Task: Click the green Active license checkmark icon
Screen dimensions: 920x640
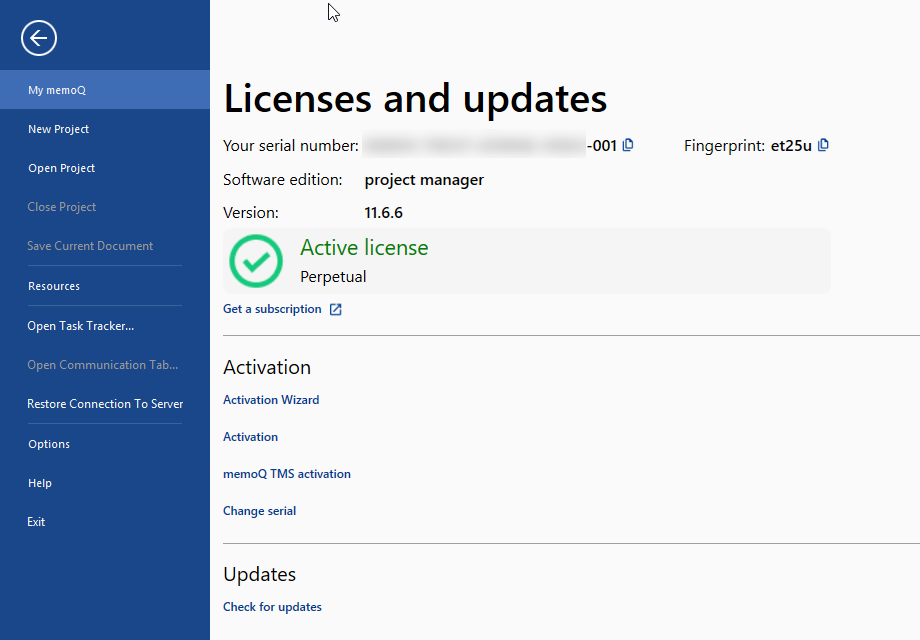Action: click(x=256, y=261)
